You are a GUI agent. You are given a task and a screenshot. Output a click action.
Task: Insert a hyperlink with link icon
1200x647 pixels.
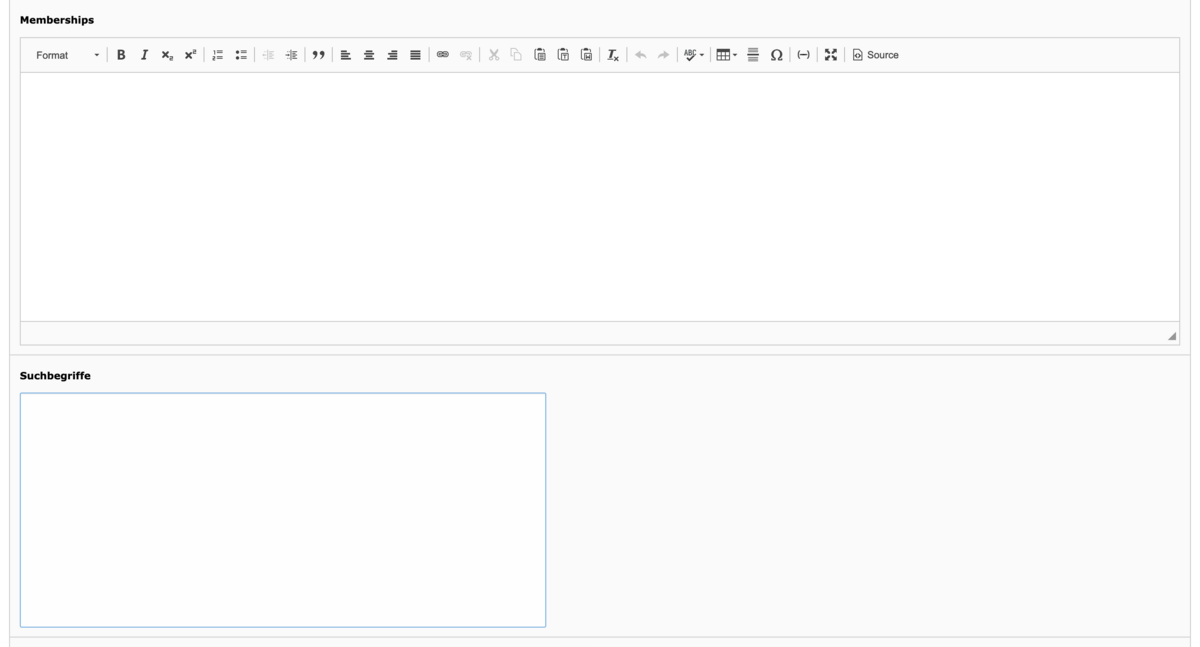443,55
